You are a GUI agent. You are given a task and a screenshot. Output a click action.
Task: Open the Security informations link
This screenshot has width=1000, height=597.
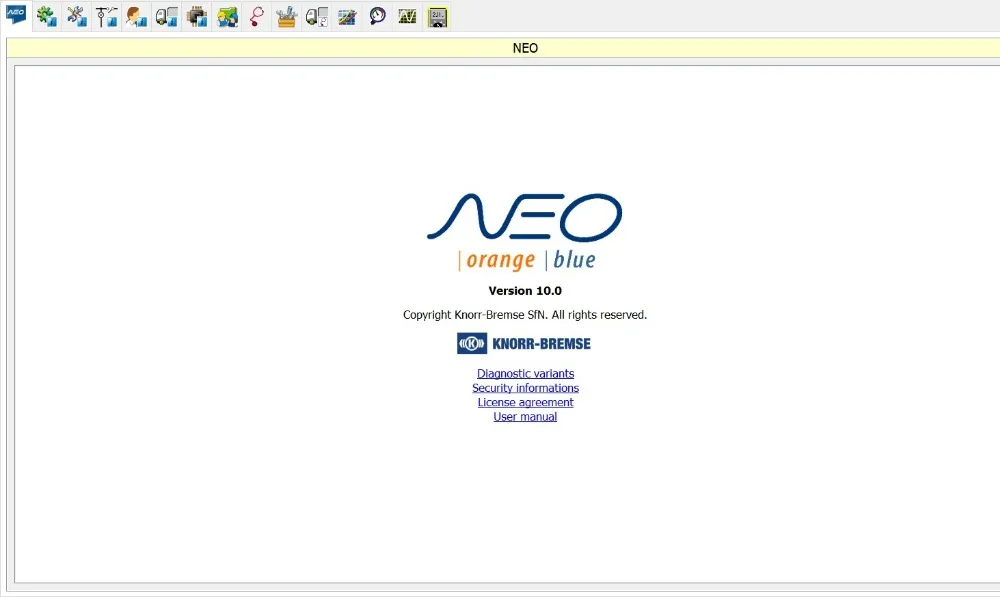point(526,388)
